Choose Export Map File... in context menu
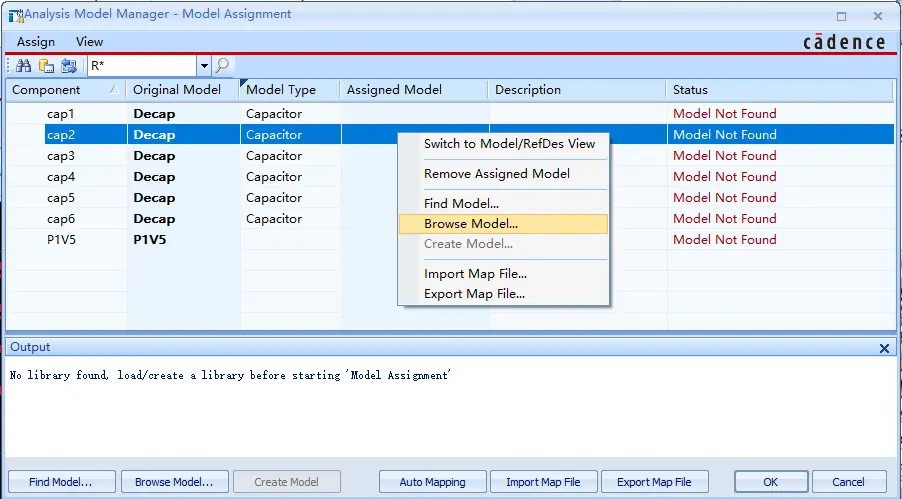This screenshot has height=499, width=902. tap(474, 294)
